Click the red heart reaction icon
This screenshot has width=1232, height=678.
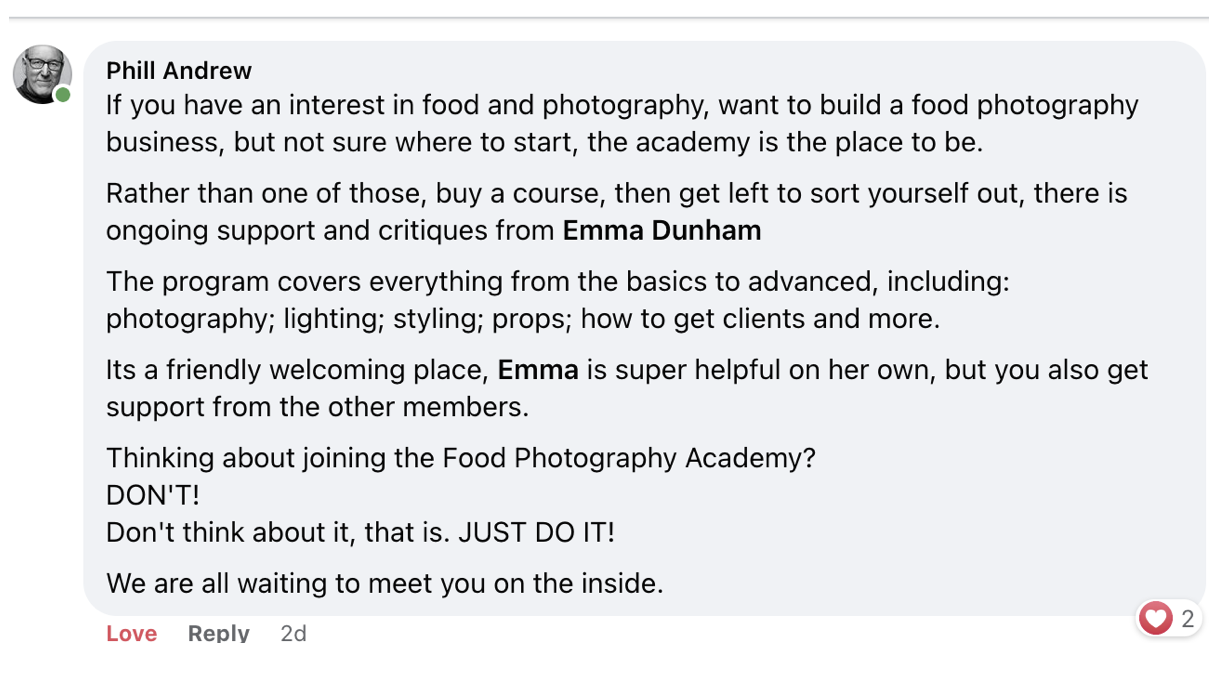[x=1155, y=618]
